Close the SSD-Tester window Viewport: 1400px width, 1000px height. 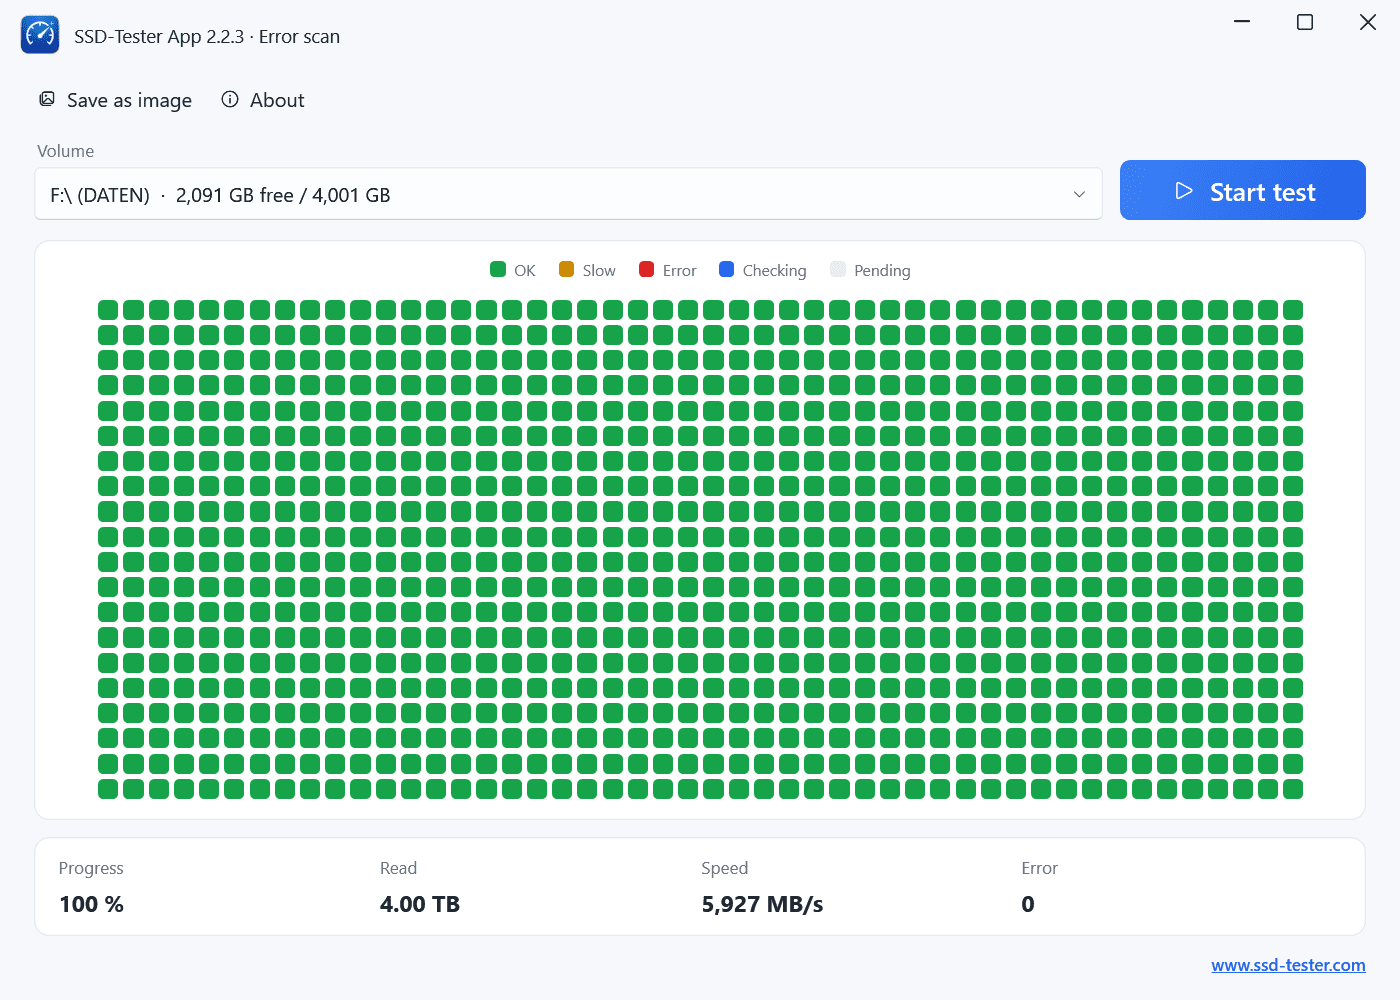tap(1368, 22)
